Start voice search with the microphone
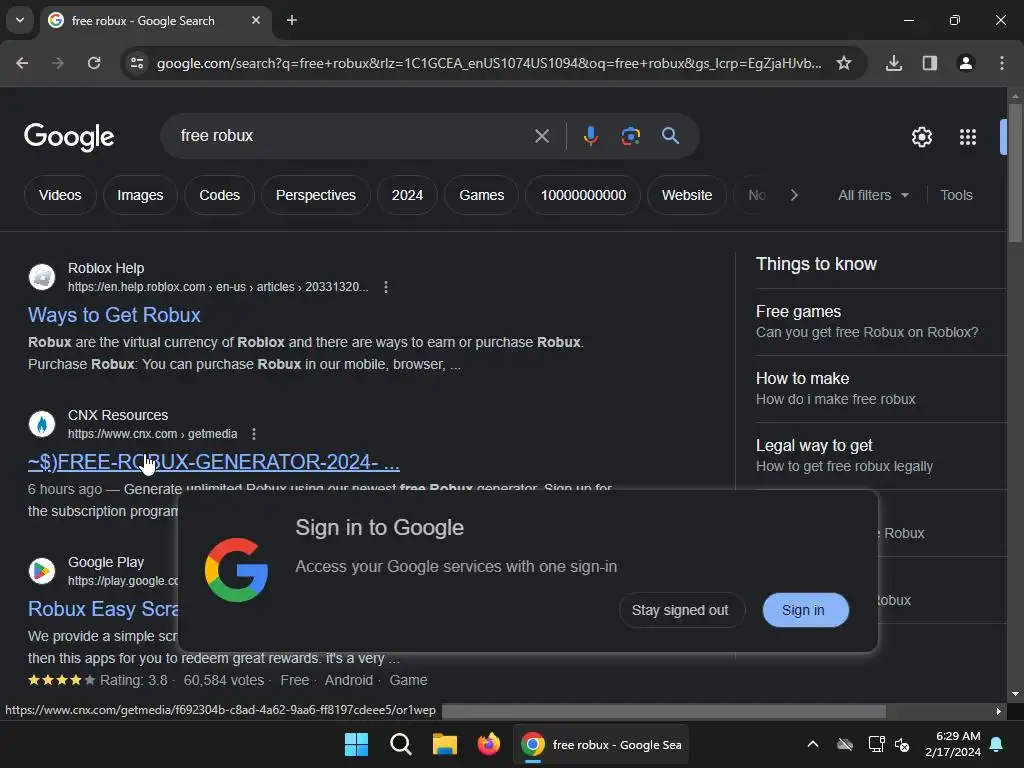Viewport: 1024px width, 768px height. [590, 136]
